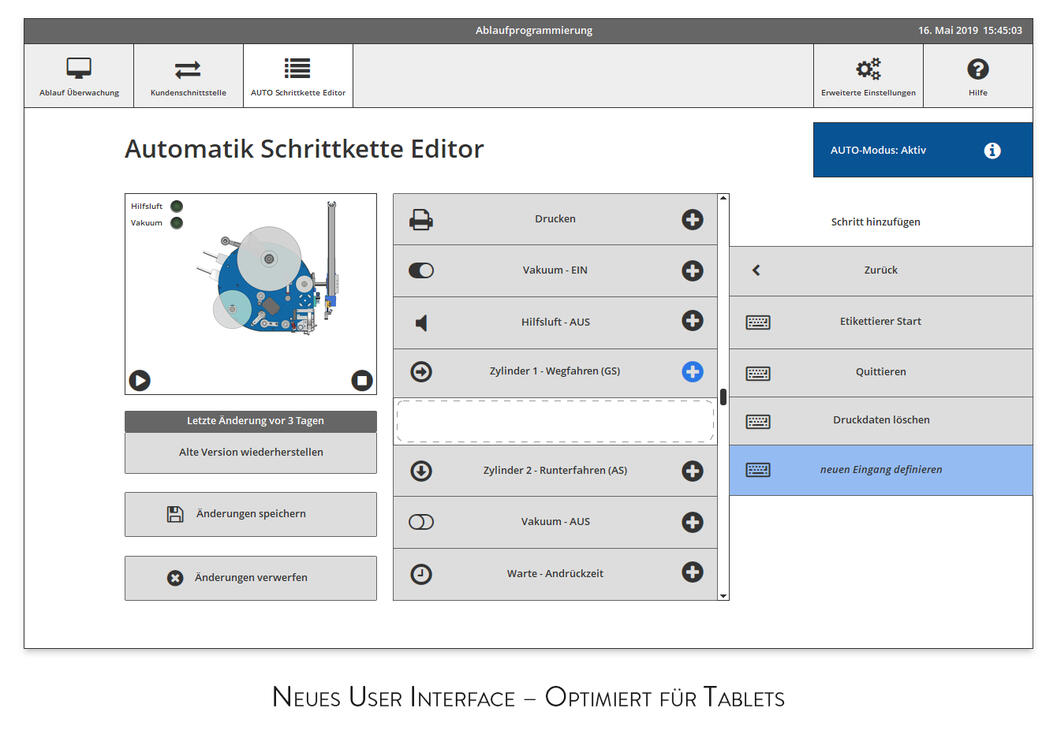Screen dimensions: 1057x749
Task: Click the Schritt hinzufügen header
Action: point(875,222)
